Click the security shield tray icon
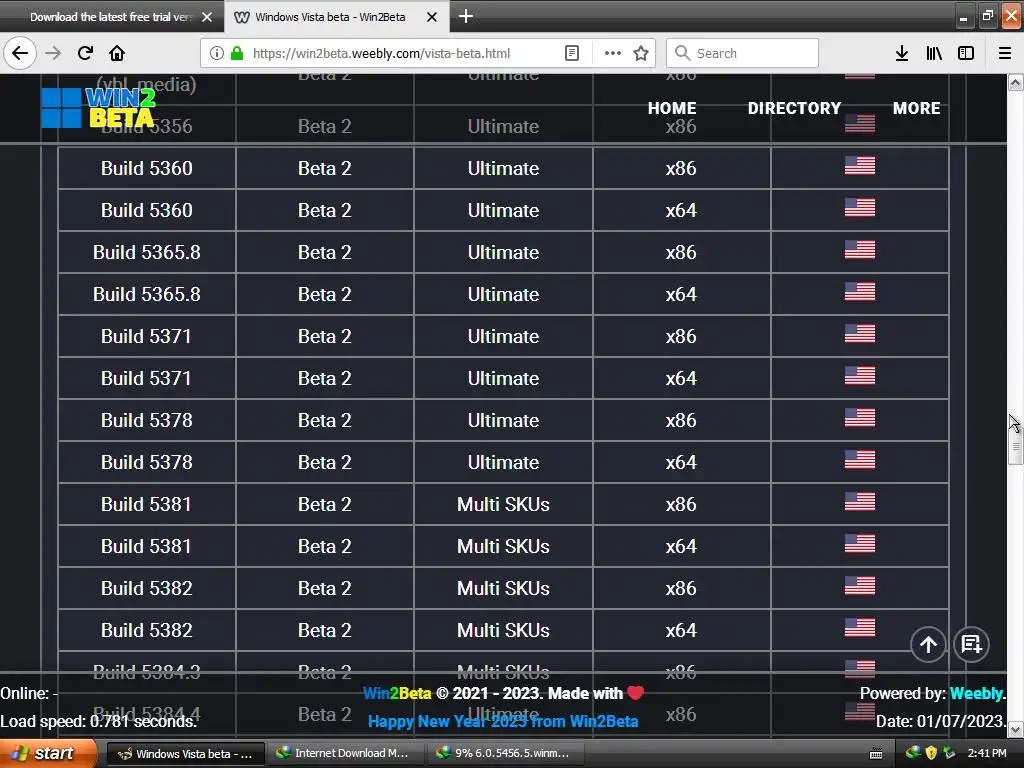 (x=931, y=754)
